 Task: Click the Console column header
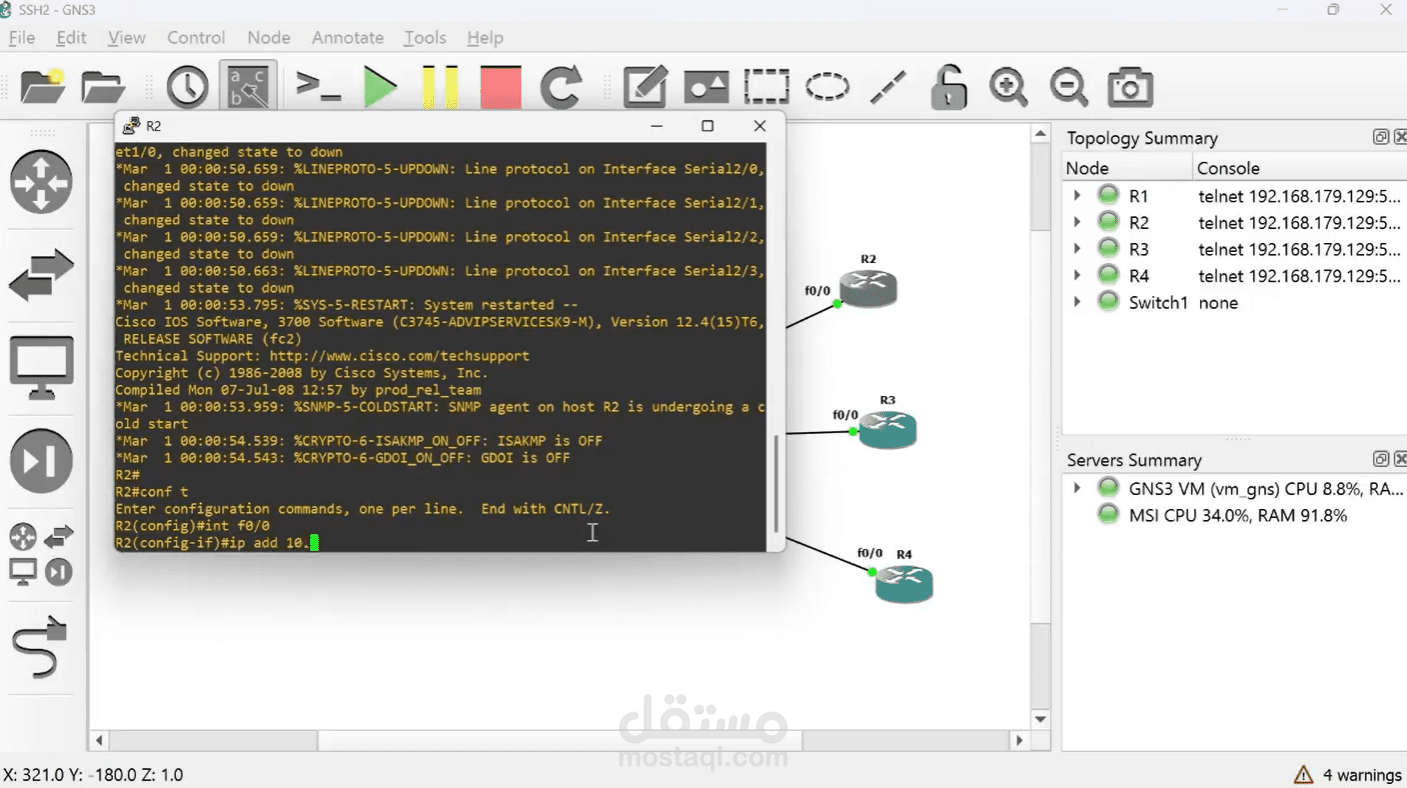[1299, 168]
